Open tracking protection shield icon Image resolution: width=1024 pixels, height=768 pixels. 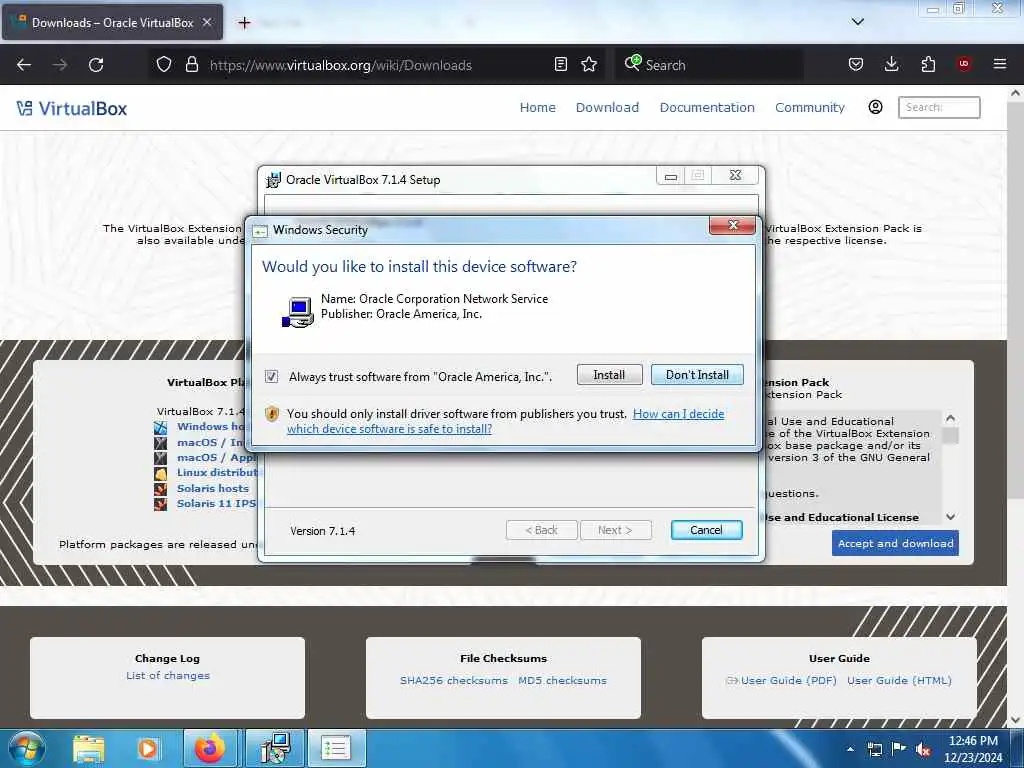[164, 64]
